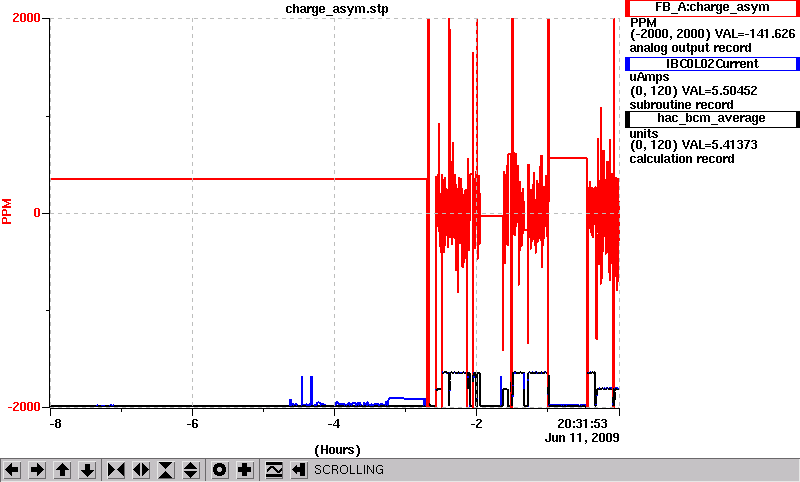Shift the plot down with the down arrow

coord(88,470)
